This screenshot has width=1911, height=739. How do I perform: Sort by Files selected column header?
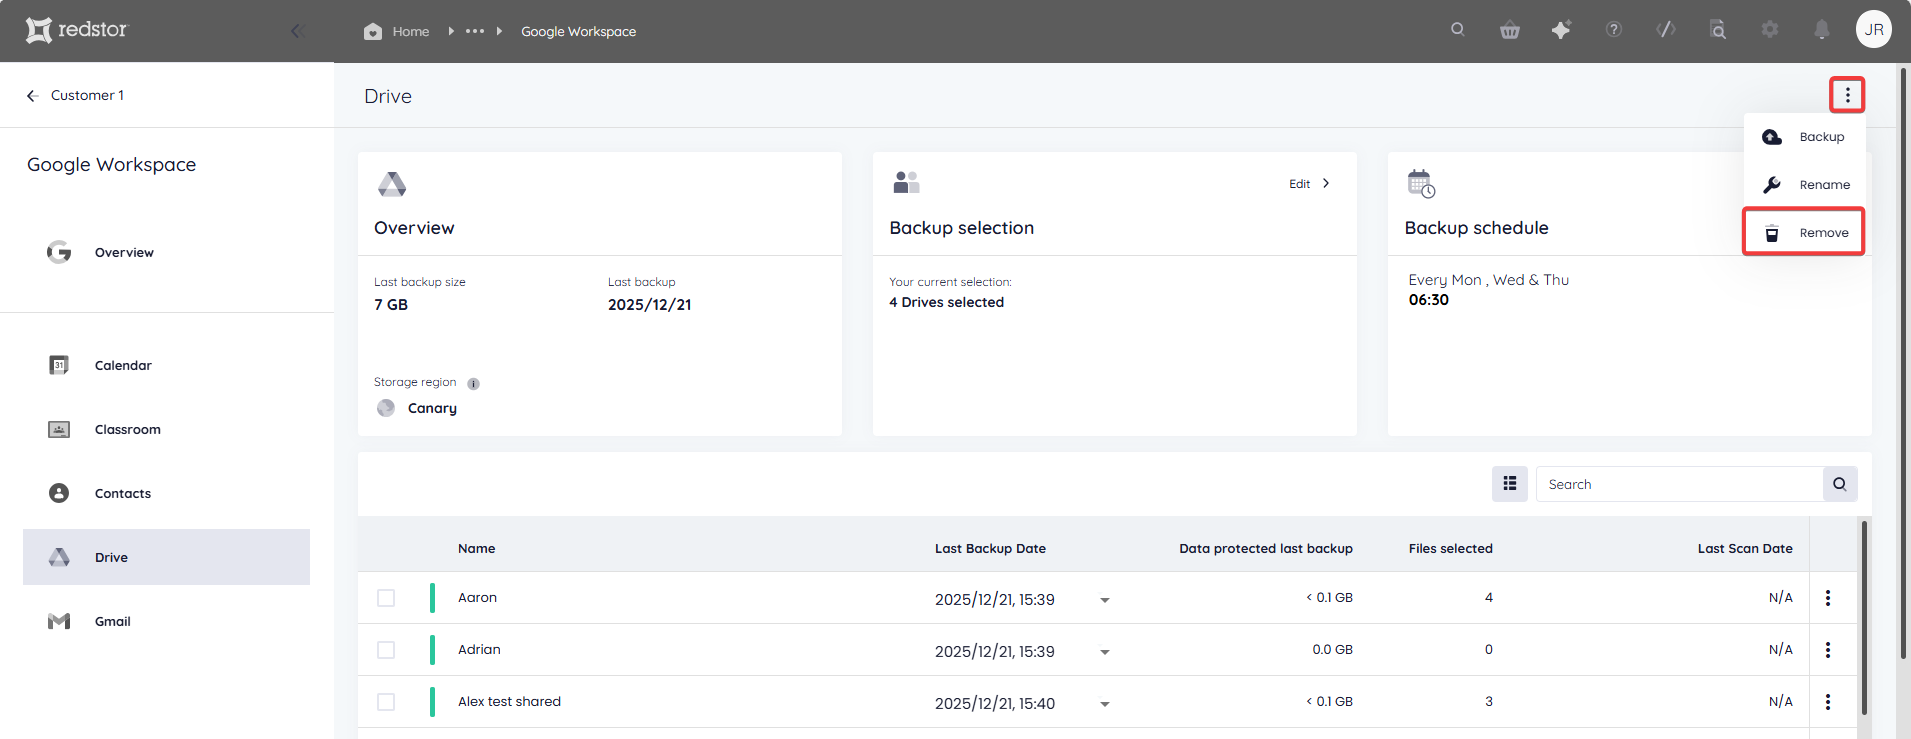(x=1450, y=548)
